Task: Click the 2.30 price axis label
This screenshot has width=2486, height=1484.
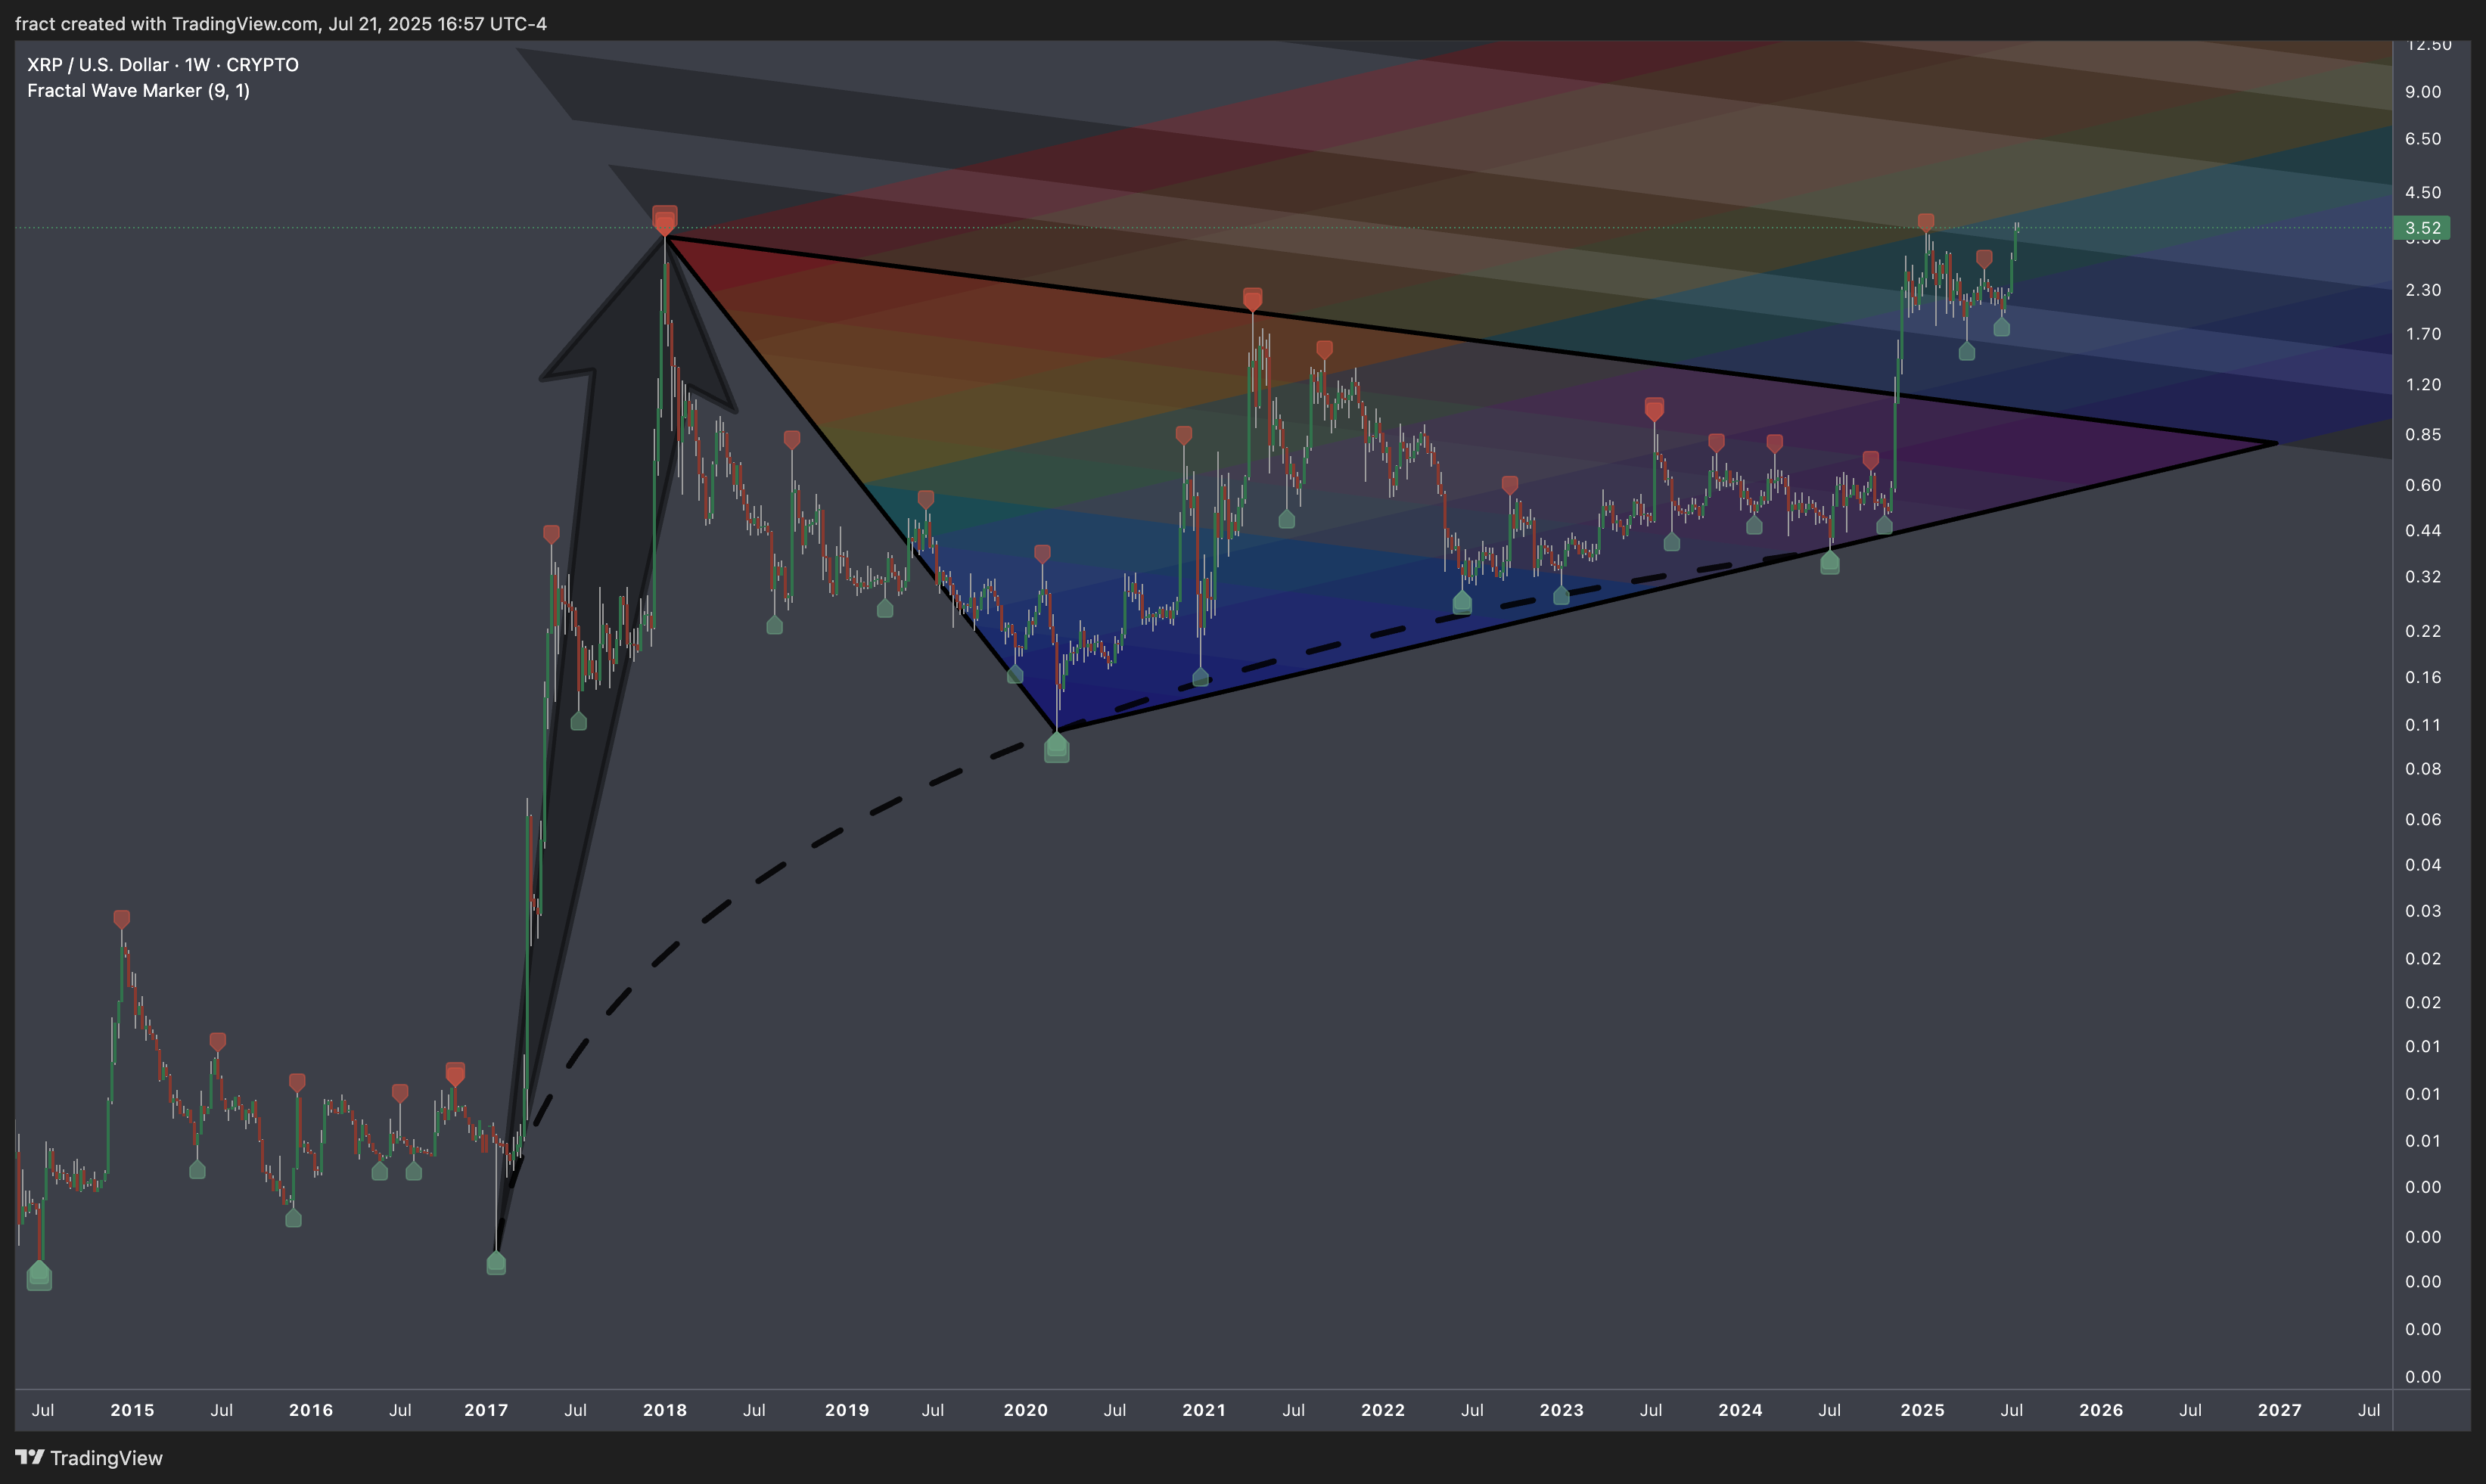Action: tap(2422, 290)
